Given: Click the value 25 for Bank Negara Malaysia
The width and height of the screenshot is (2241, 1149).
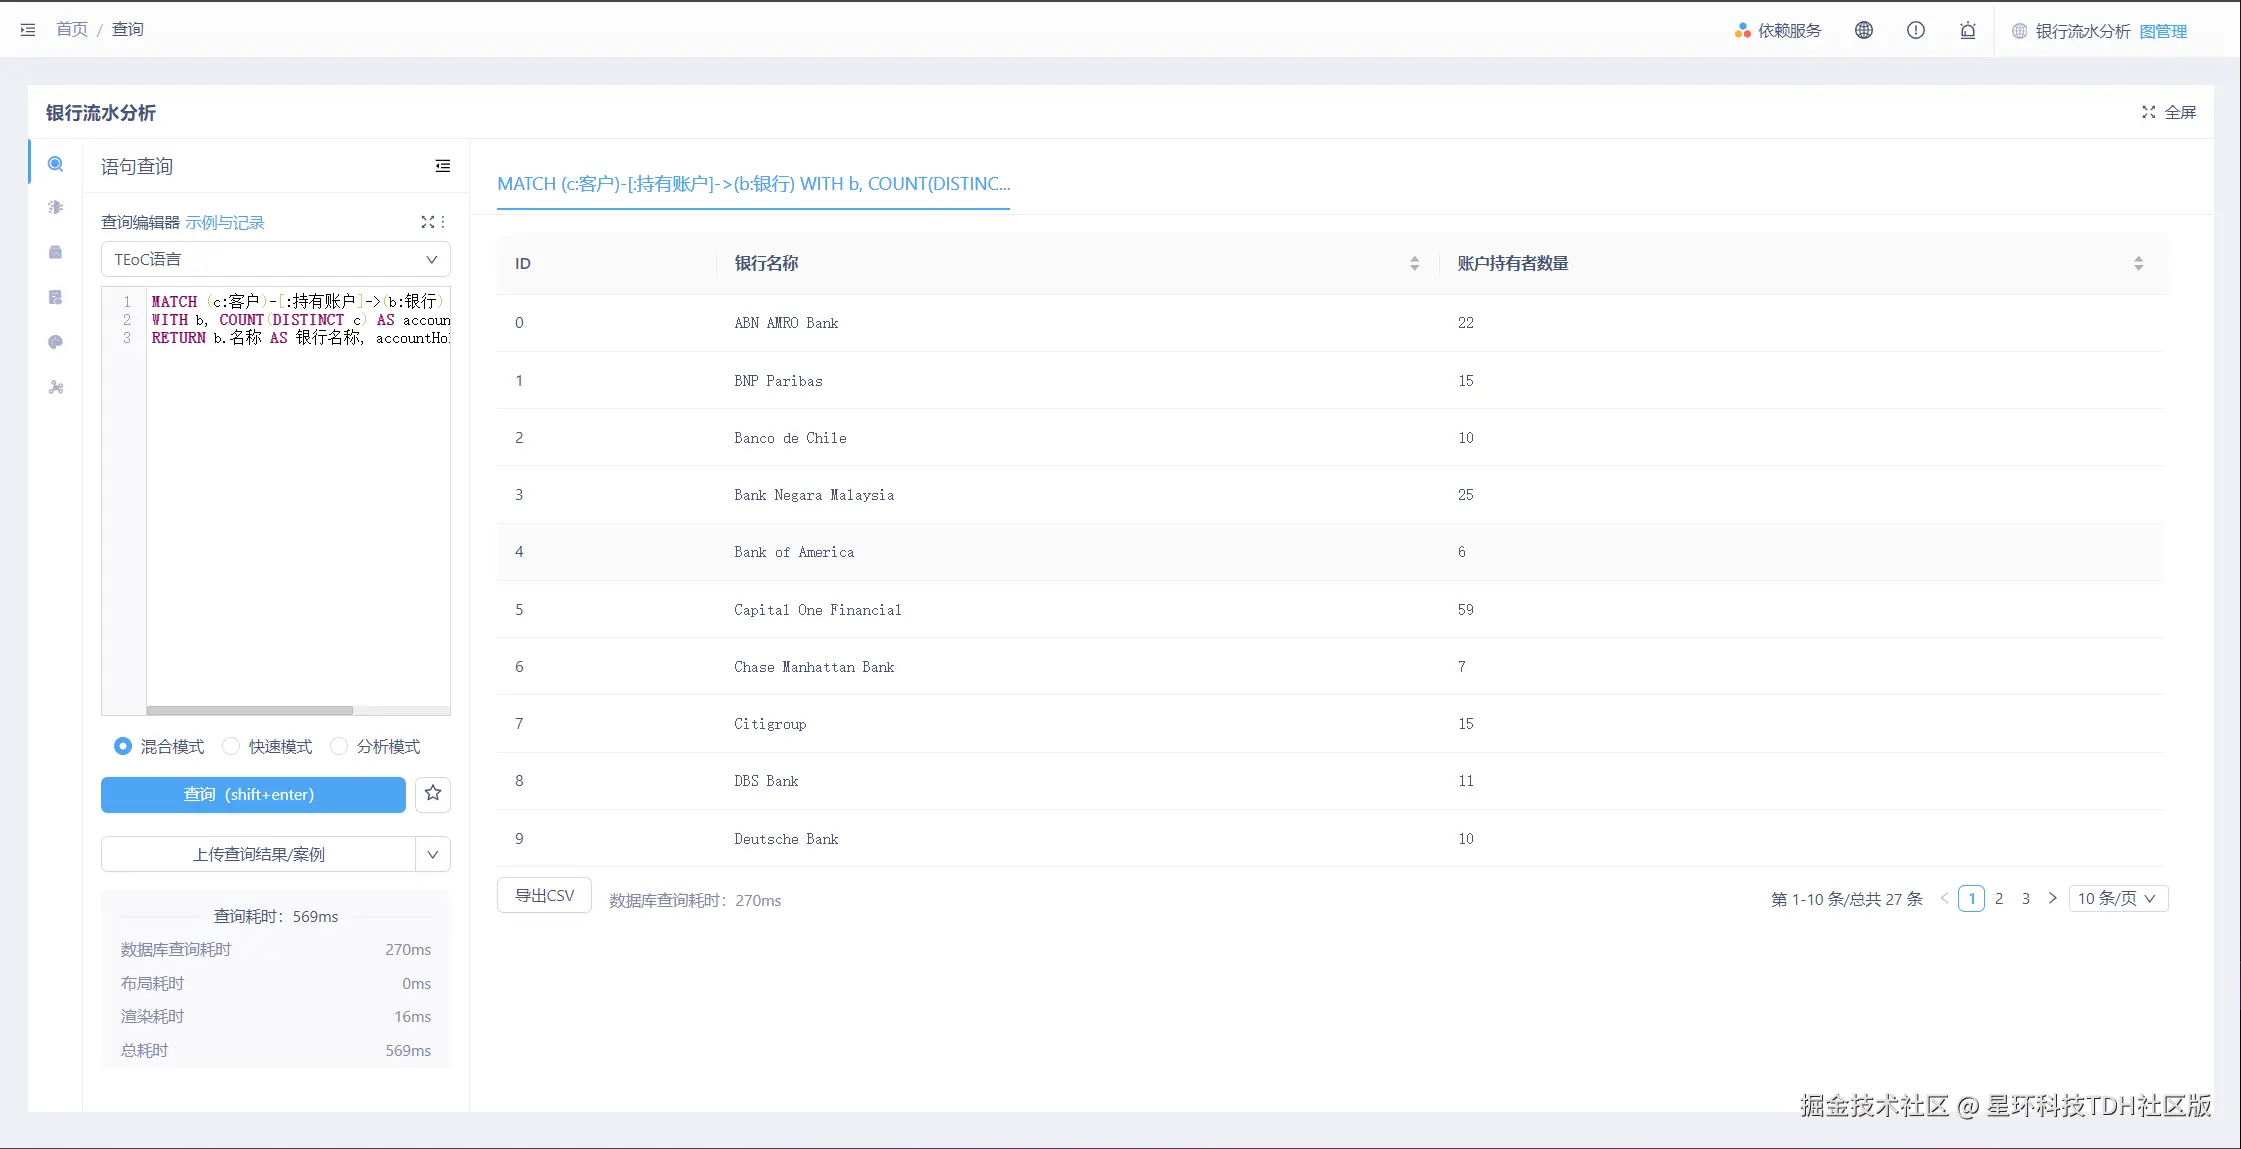Looking at the screenshot, I should coord(1466,495).
